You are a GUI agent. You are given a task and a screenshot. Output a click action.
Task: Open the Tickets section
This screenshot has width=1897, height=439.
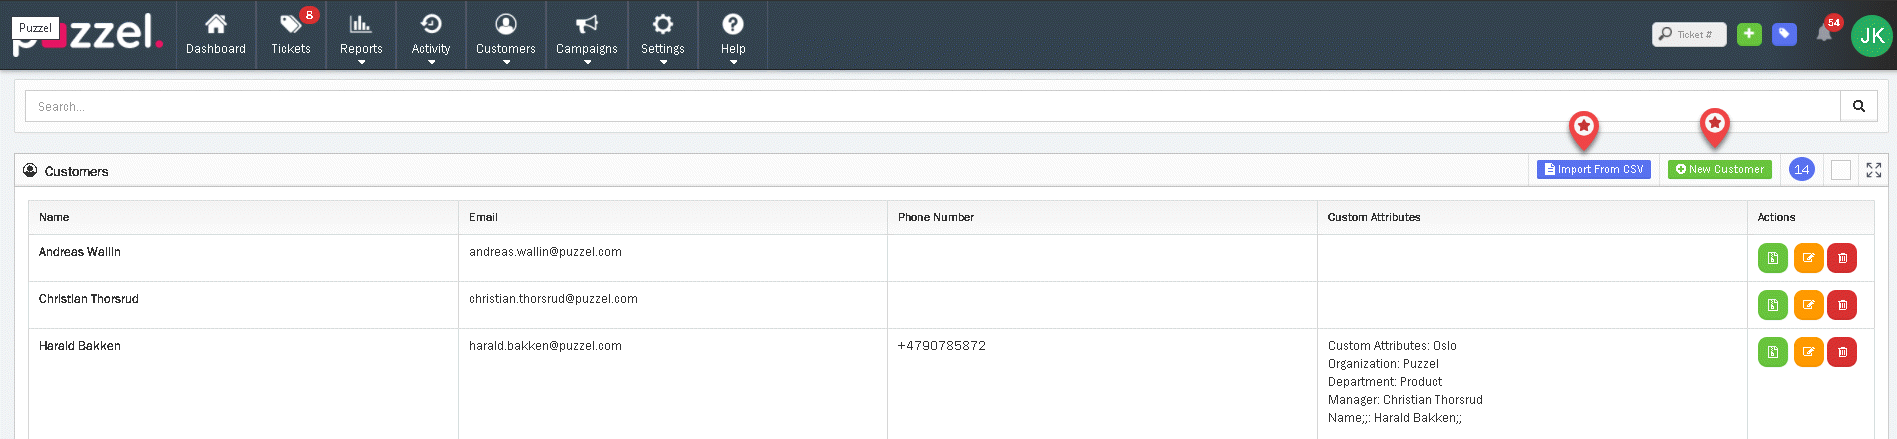[x=291, y=35]
